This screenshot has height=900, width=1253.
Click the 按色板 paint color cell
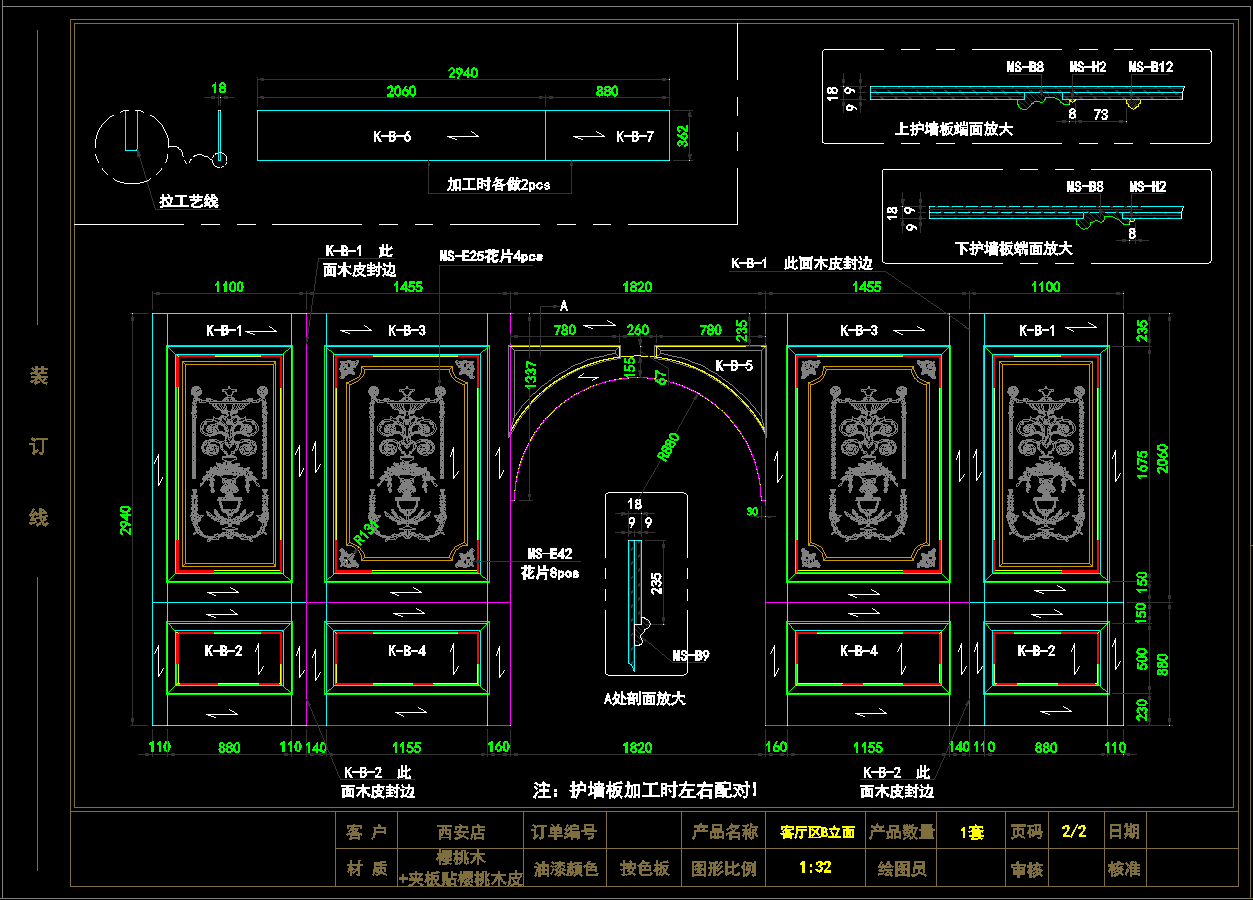pos(644,868)
